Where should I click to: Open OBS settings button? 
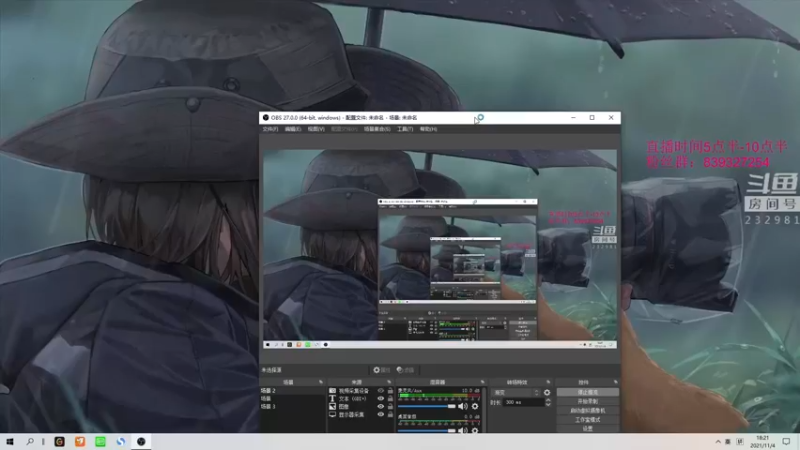[588, 429]
